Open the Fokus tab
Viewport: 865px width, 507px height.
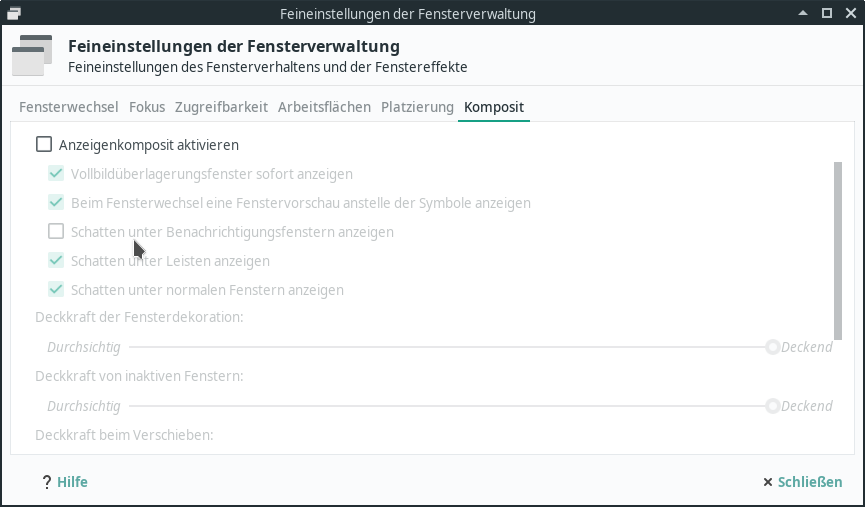pos(147,107)
